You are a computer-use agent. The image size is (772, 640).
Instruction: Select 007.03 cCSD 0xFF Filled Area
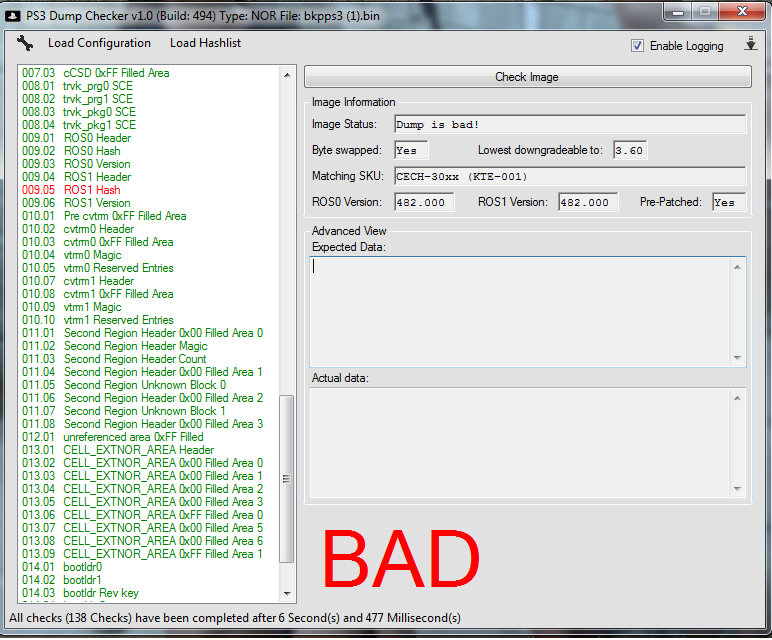pyautogui.click(x=96, y=73)
